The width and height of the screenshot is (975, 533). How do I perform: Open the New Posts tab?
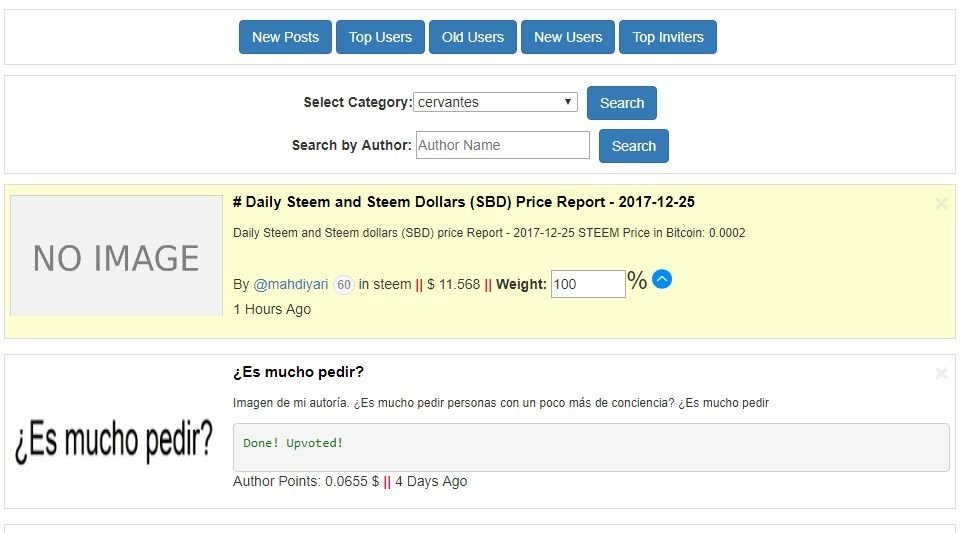pyautogui.click(x=285, y=37)
